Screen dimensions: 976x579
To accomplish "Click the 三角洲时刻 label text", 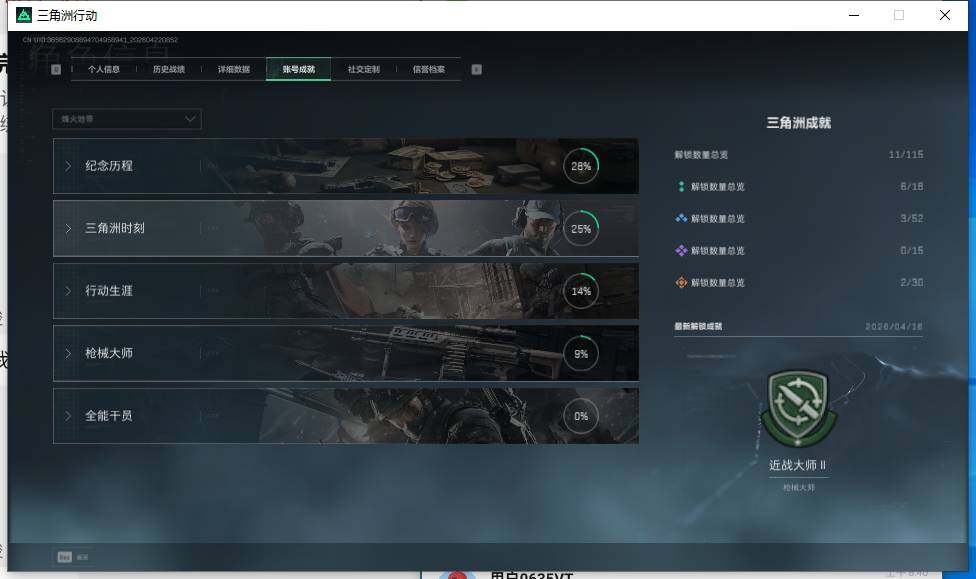I will pyautogui.click(x=115, y=228).
